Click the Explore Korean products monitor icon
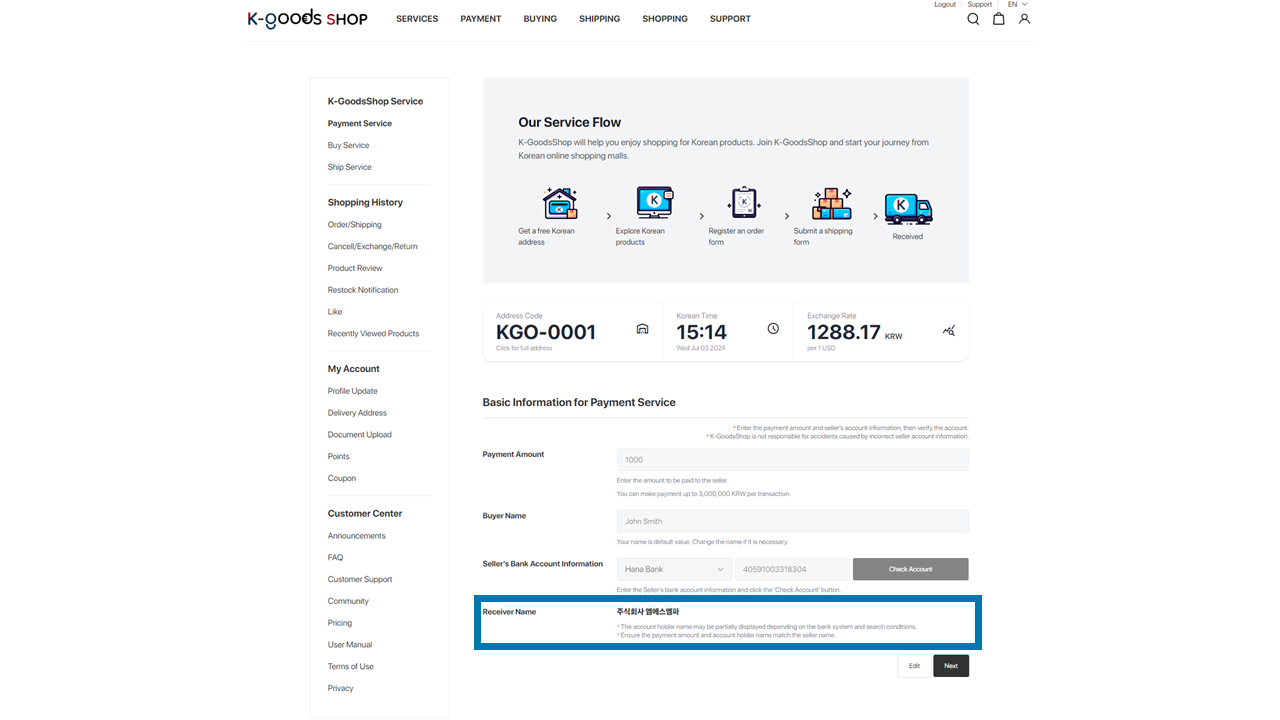1280x720 pixels. click(655, 203)
